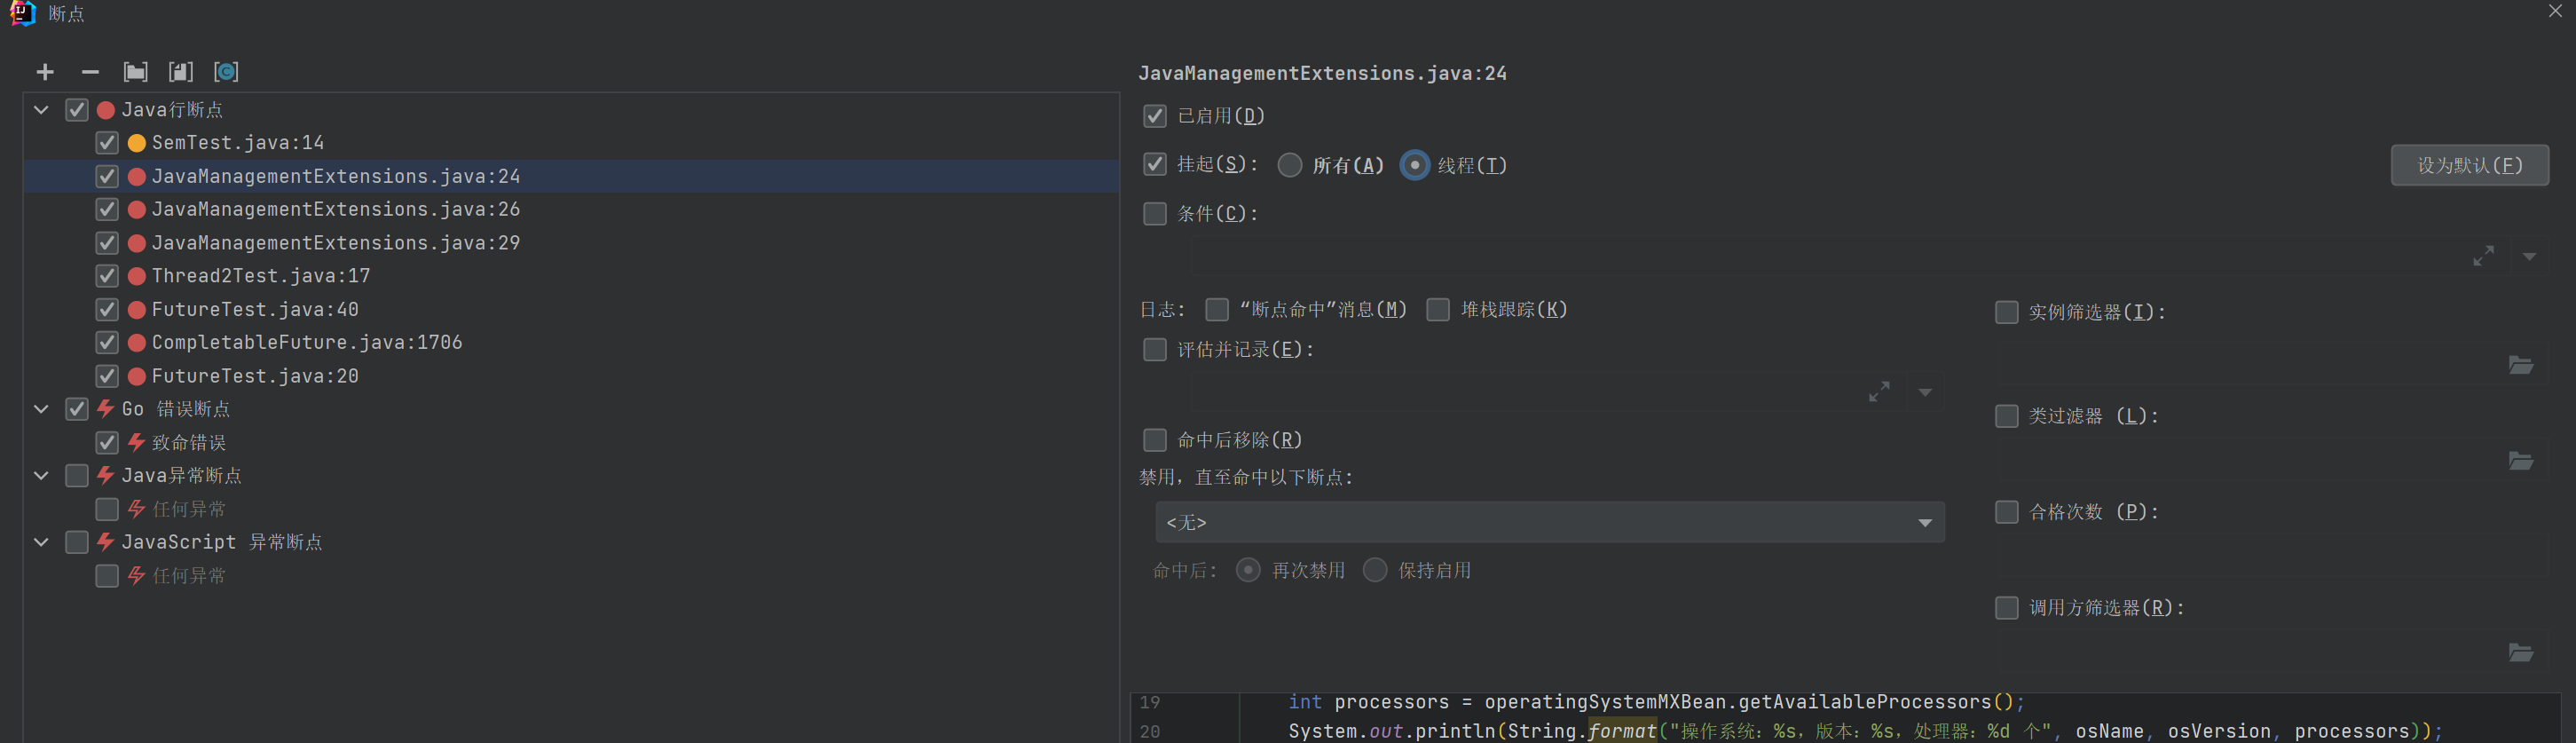
Task: Open condition history dropdown arrow
Action: point(2529,257)
